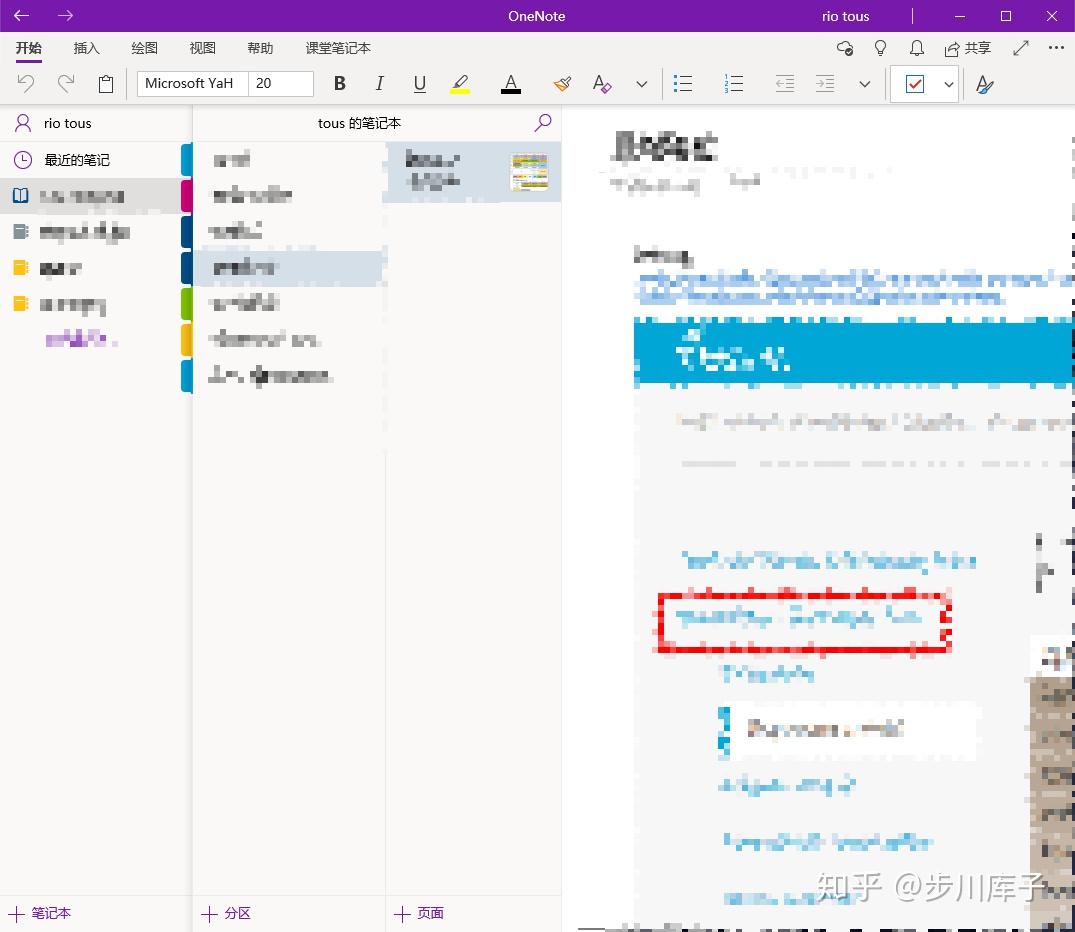The width and height of the screenshot is (1075, 932).
Task: Apply bulleted list formatting
Action: (x=684, y=84)
